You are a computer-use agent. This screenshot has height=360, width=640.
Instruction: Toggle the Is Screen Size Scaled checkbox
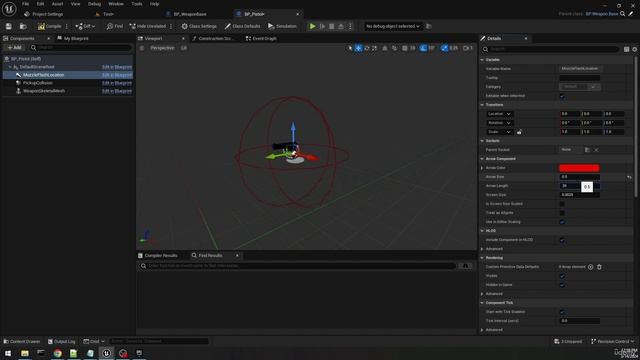(x=562, y=204)
